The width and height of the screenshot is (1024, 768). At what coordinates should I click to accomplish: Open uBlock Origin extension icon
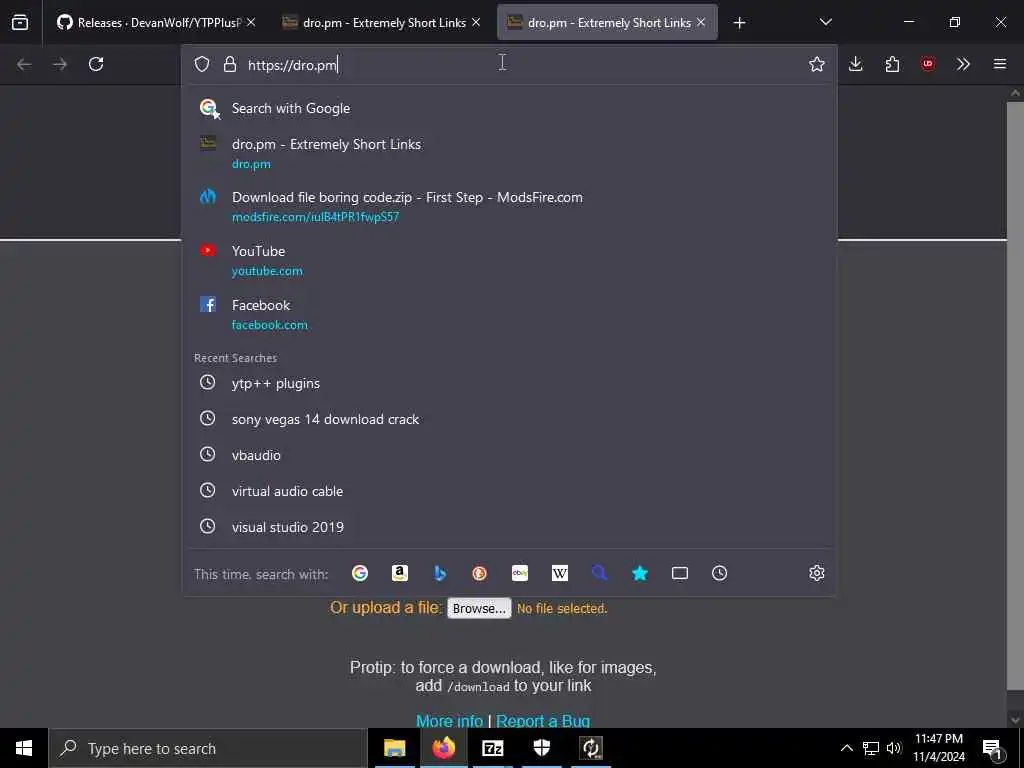(927, 64)
